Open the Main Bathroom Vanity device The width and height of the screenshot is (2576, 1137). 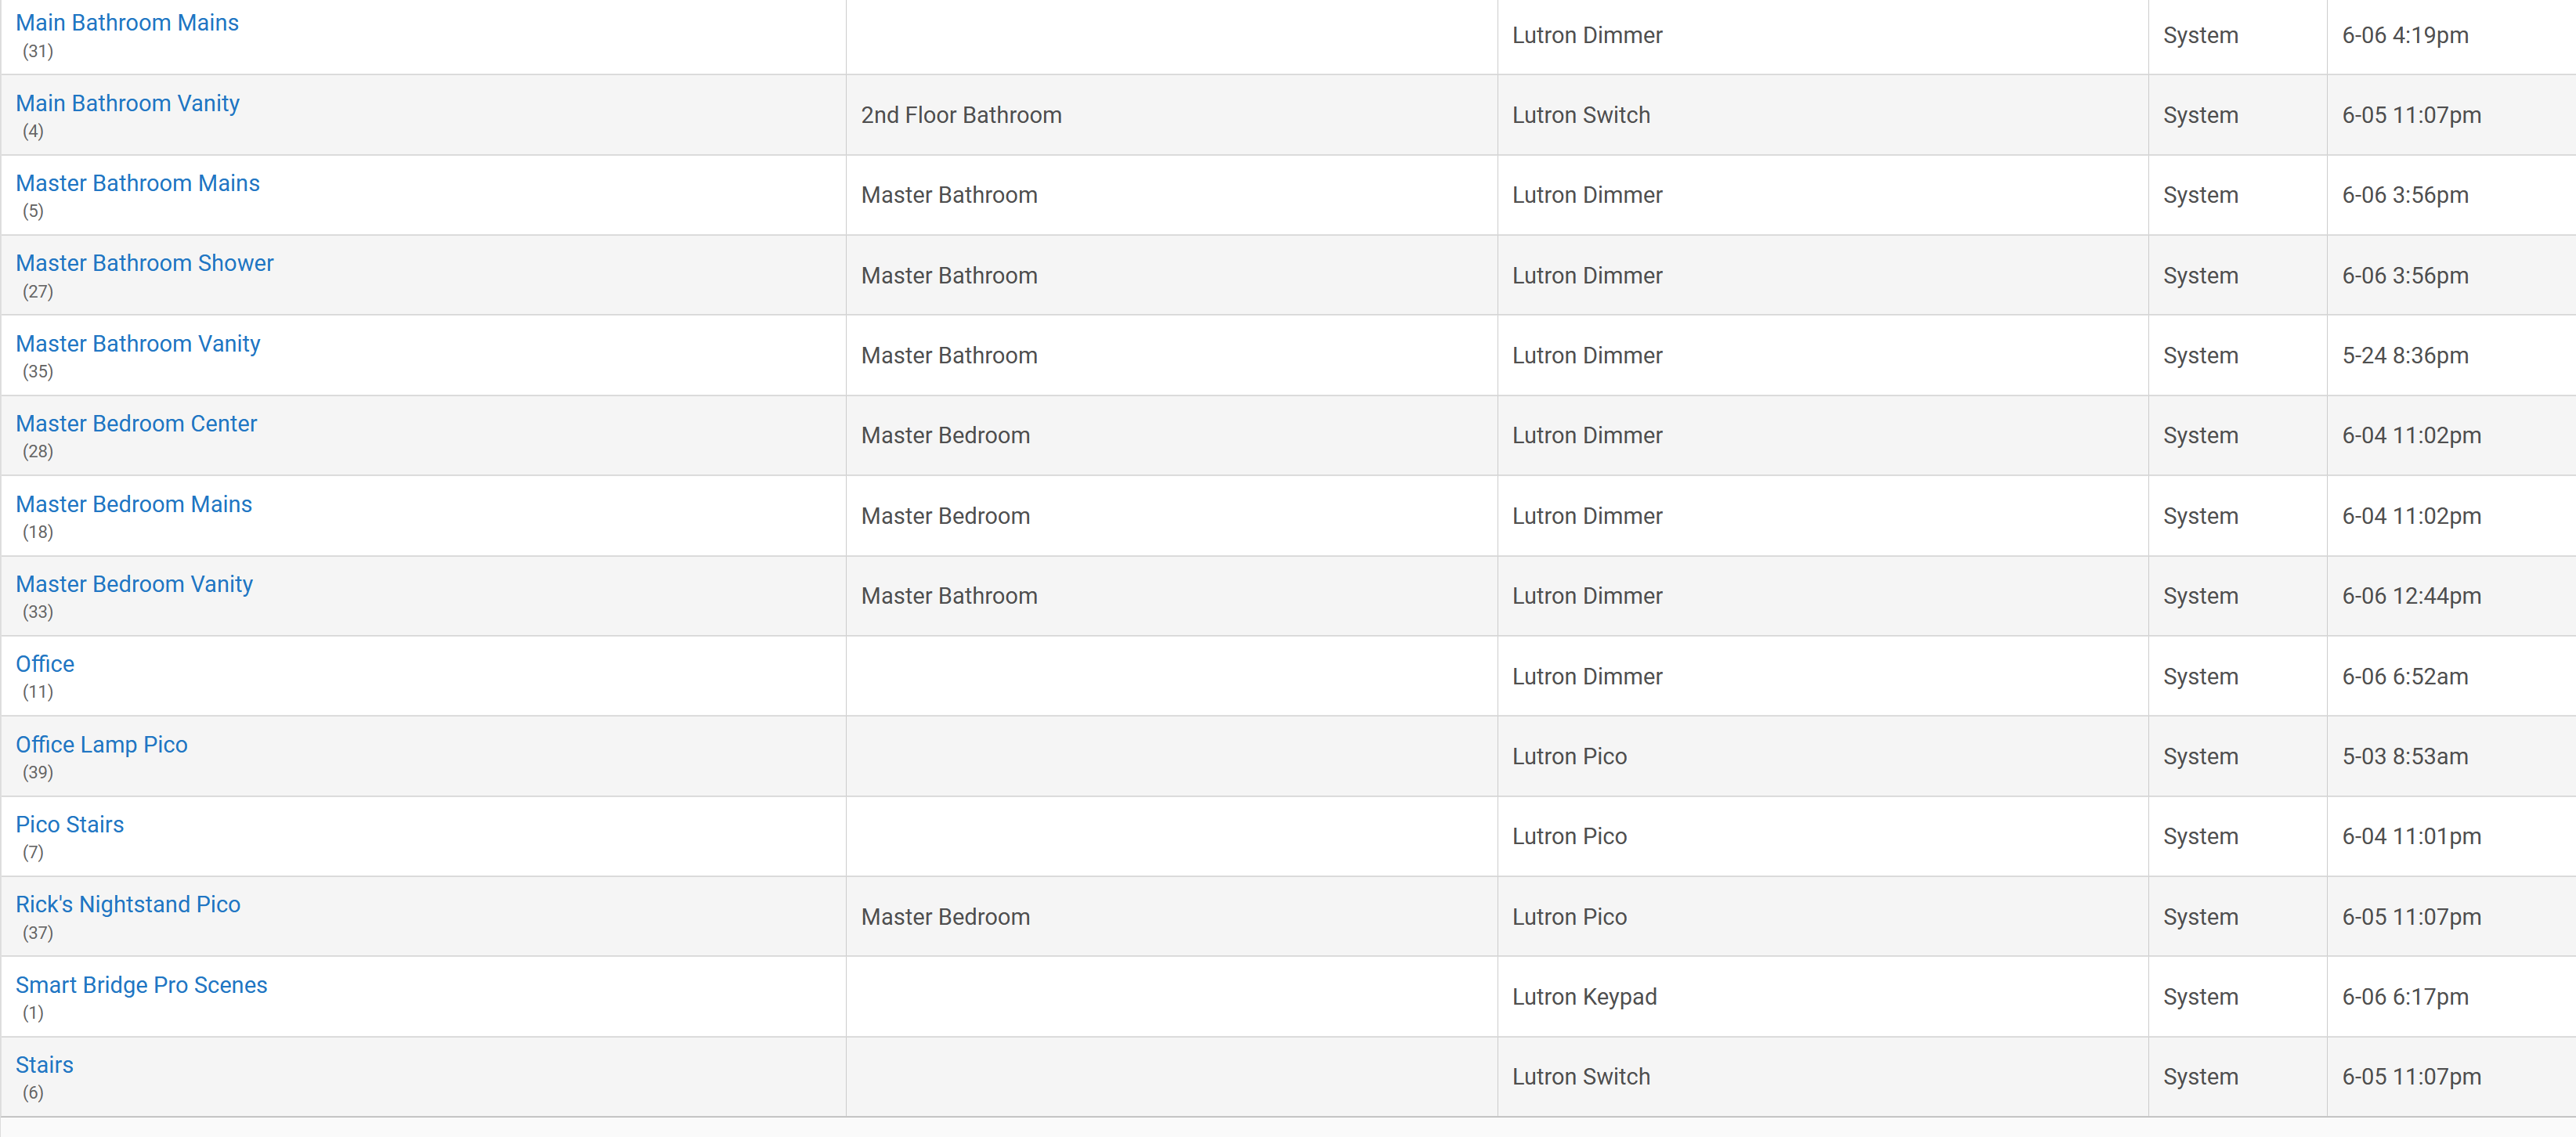pos(127,103)
